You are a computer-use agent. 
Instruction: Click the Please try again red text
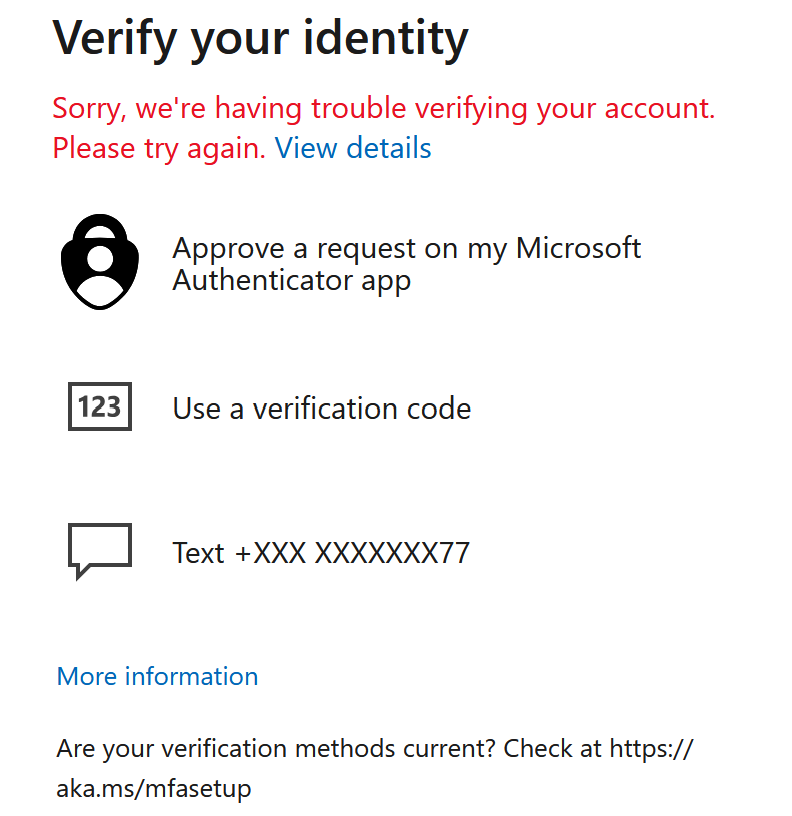(159, 149)
